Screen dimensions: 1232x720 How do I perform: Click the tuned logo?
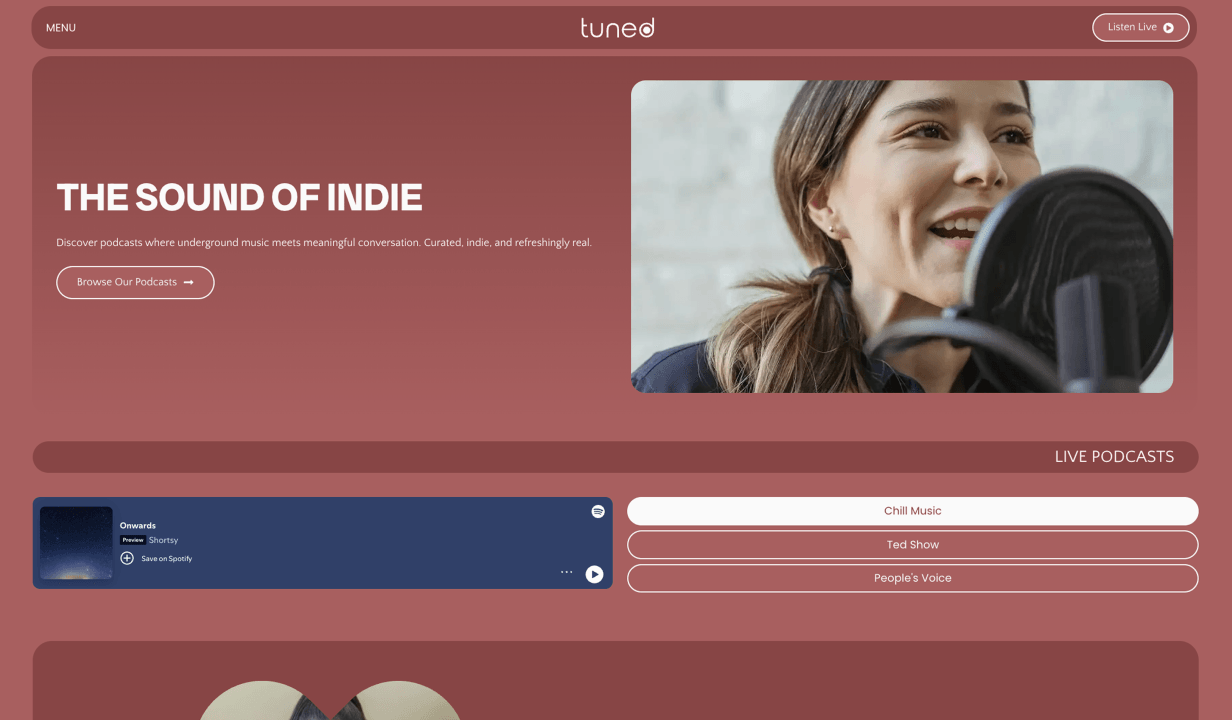(x=617, y=27)
